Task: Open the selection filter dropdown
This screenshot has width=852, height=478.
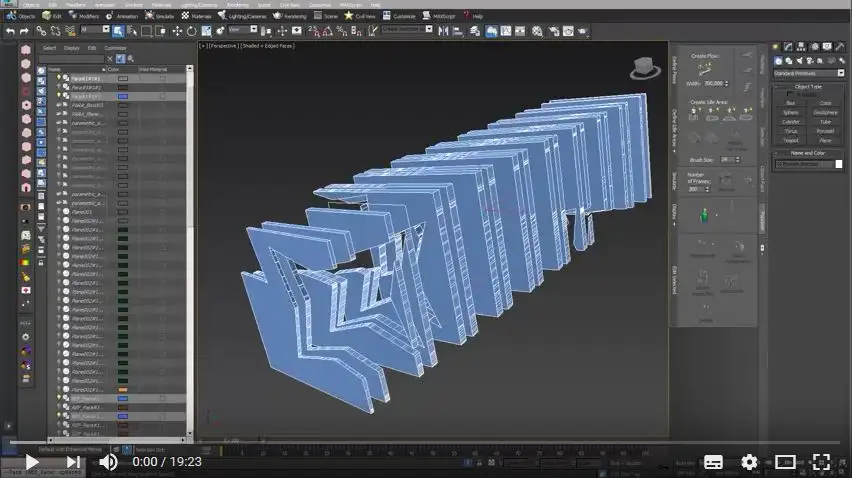Action: (95, 29)
